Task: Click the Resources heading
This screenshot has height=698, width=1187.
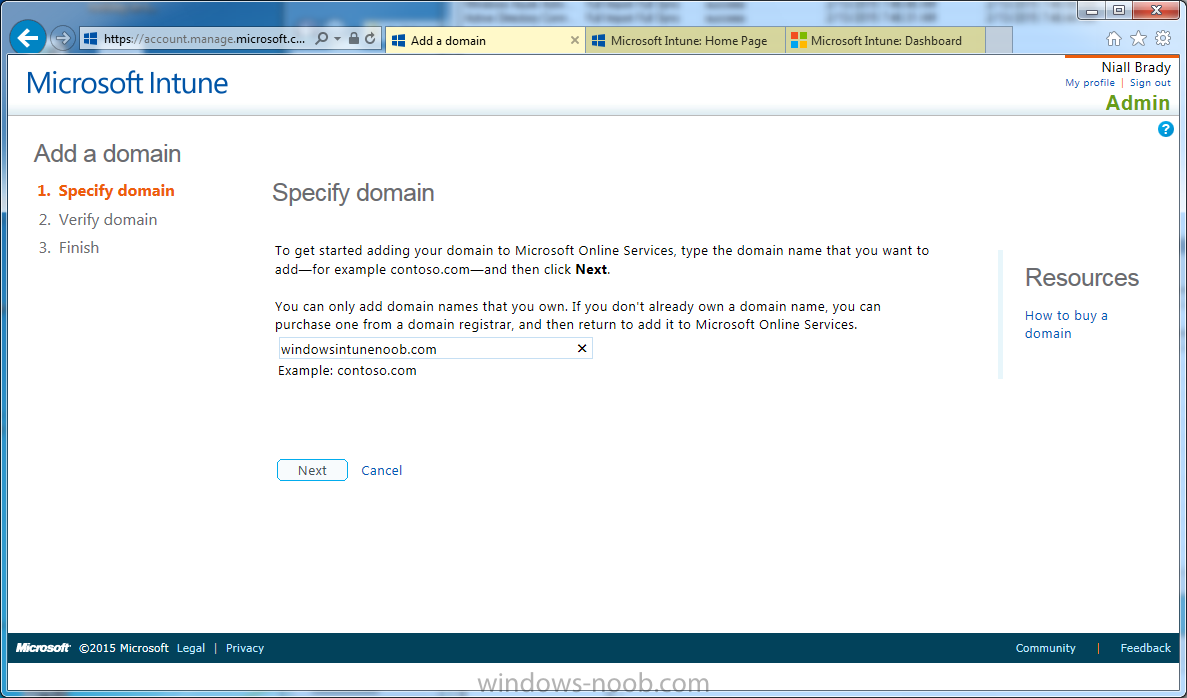Action: [1082, 277]
